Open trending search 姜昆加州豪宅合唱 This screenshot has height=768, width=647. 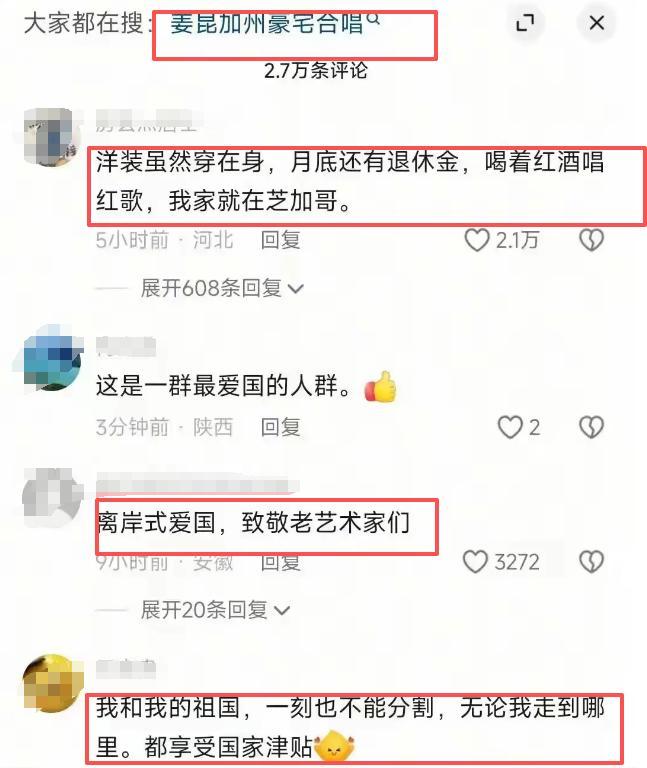[267, 23]
